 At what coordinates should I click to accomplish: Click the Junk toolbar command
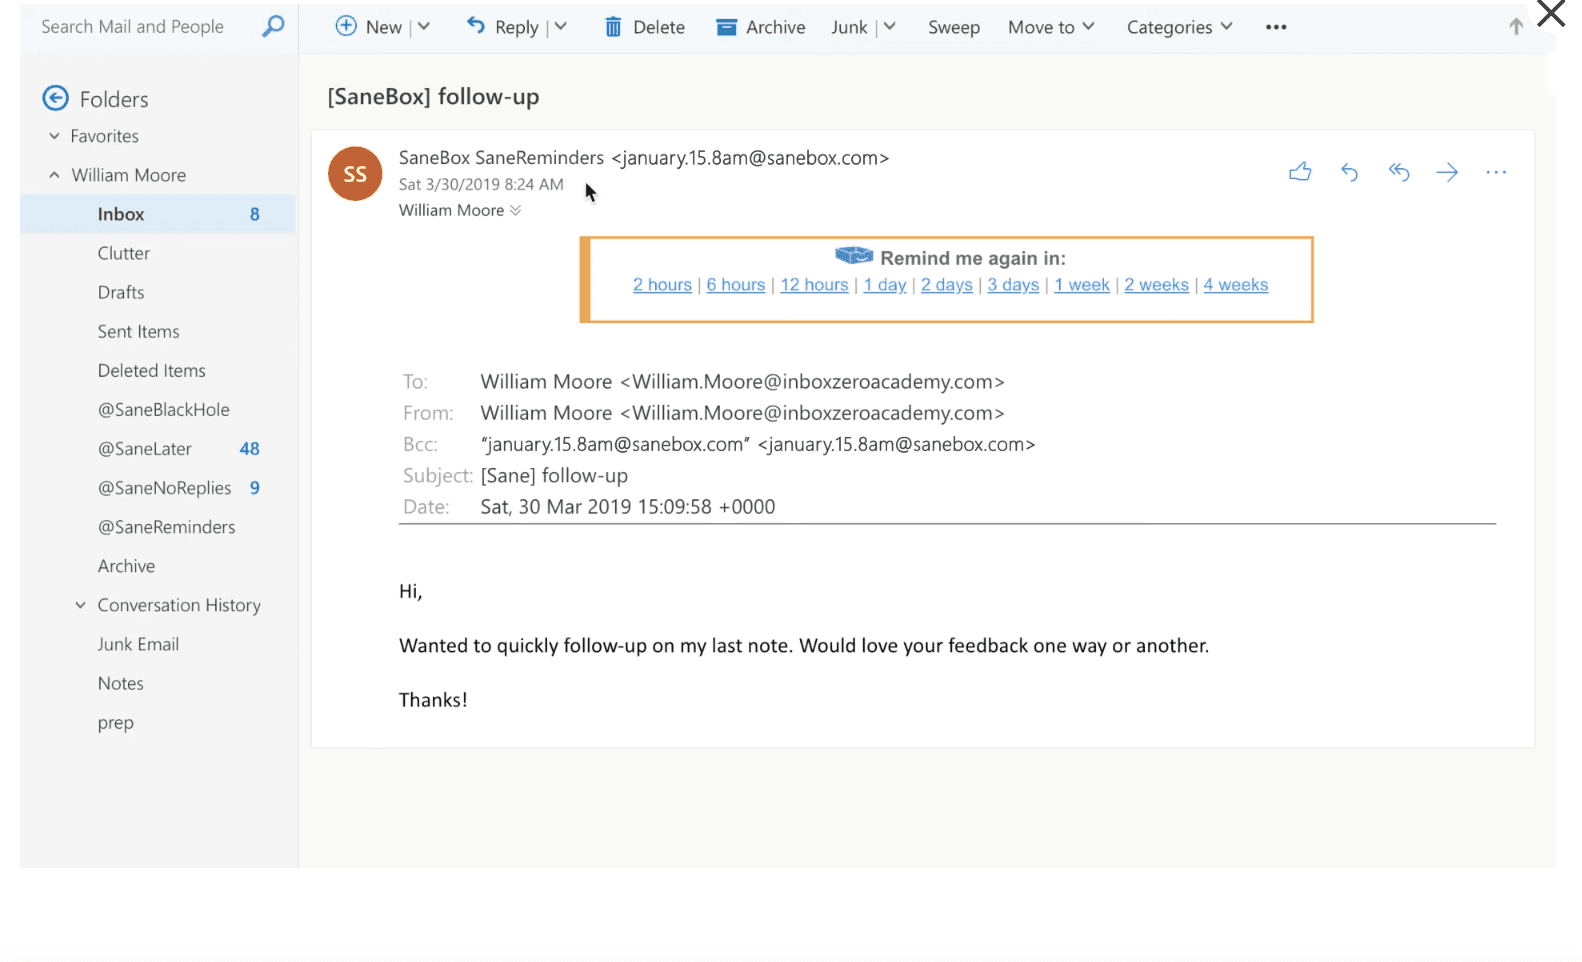click(849, 27)
